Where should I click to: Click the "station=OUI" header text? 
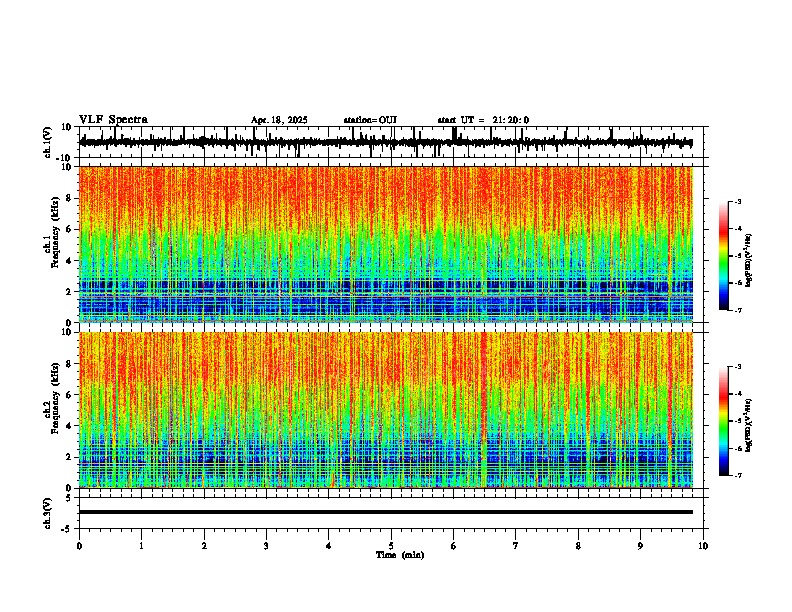point(370,120)
